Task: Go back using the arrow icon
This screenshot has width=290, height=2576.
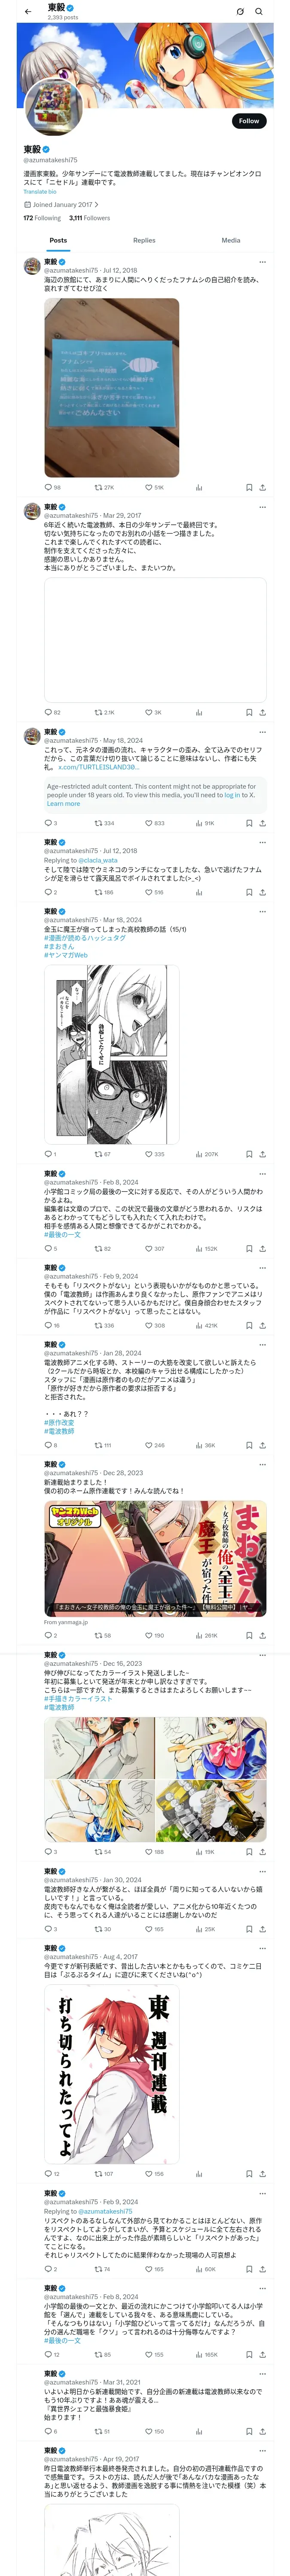Action: tap(28, 12)
